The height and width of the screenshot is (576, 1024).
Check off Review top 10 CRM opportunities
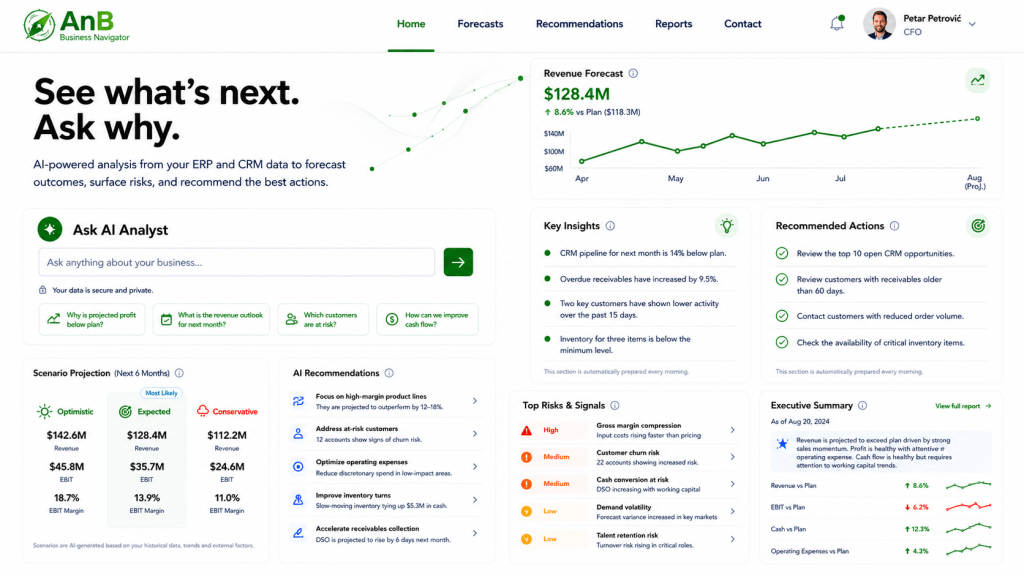(x=782, y=253)
